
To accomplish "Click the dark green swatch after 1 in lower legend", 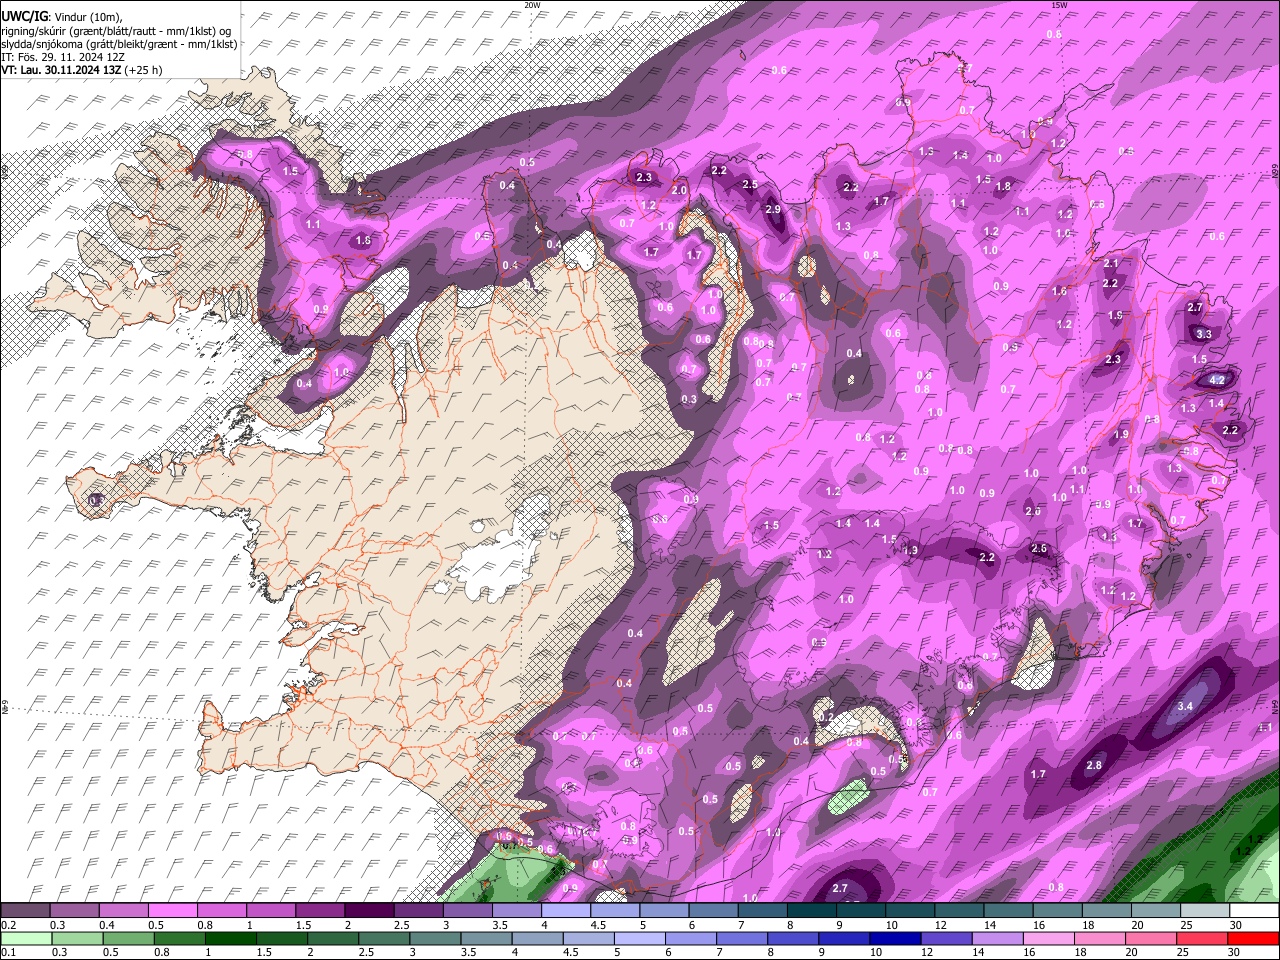I will click(x=230, y=938).
